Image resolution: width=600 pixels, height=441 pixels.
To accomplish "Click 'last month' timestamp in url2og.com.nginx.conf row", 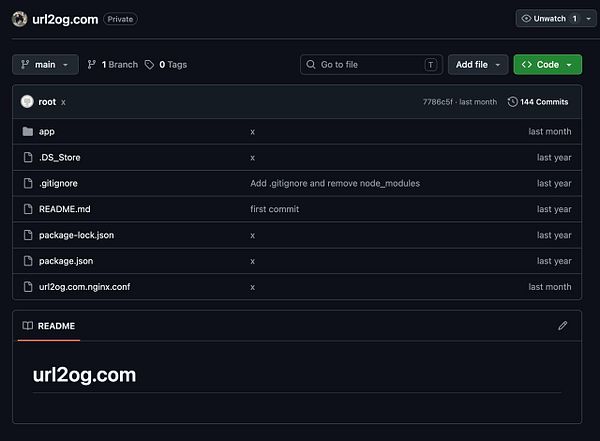I will 549,287.
